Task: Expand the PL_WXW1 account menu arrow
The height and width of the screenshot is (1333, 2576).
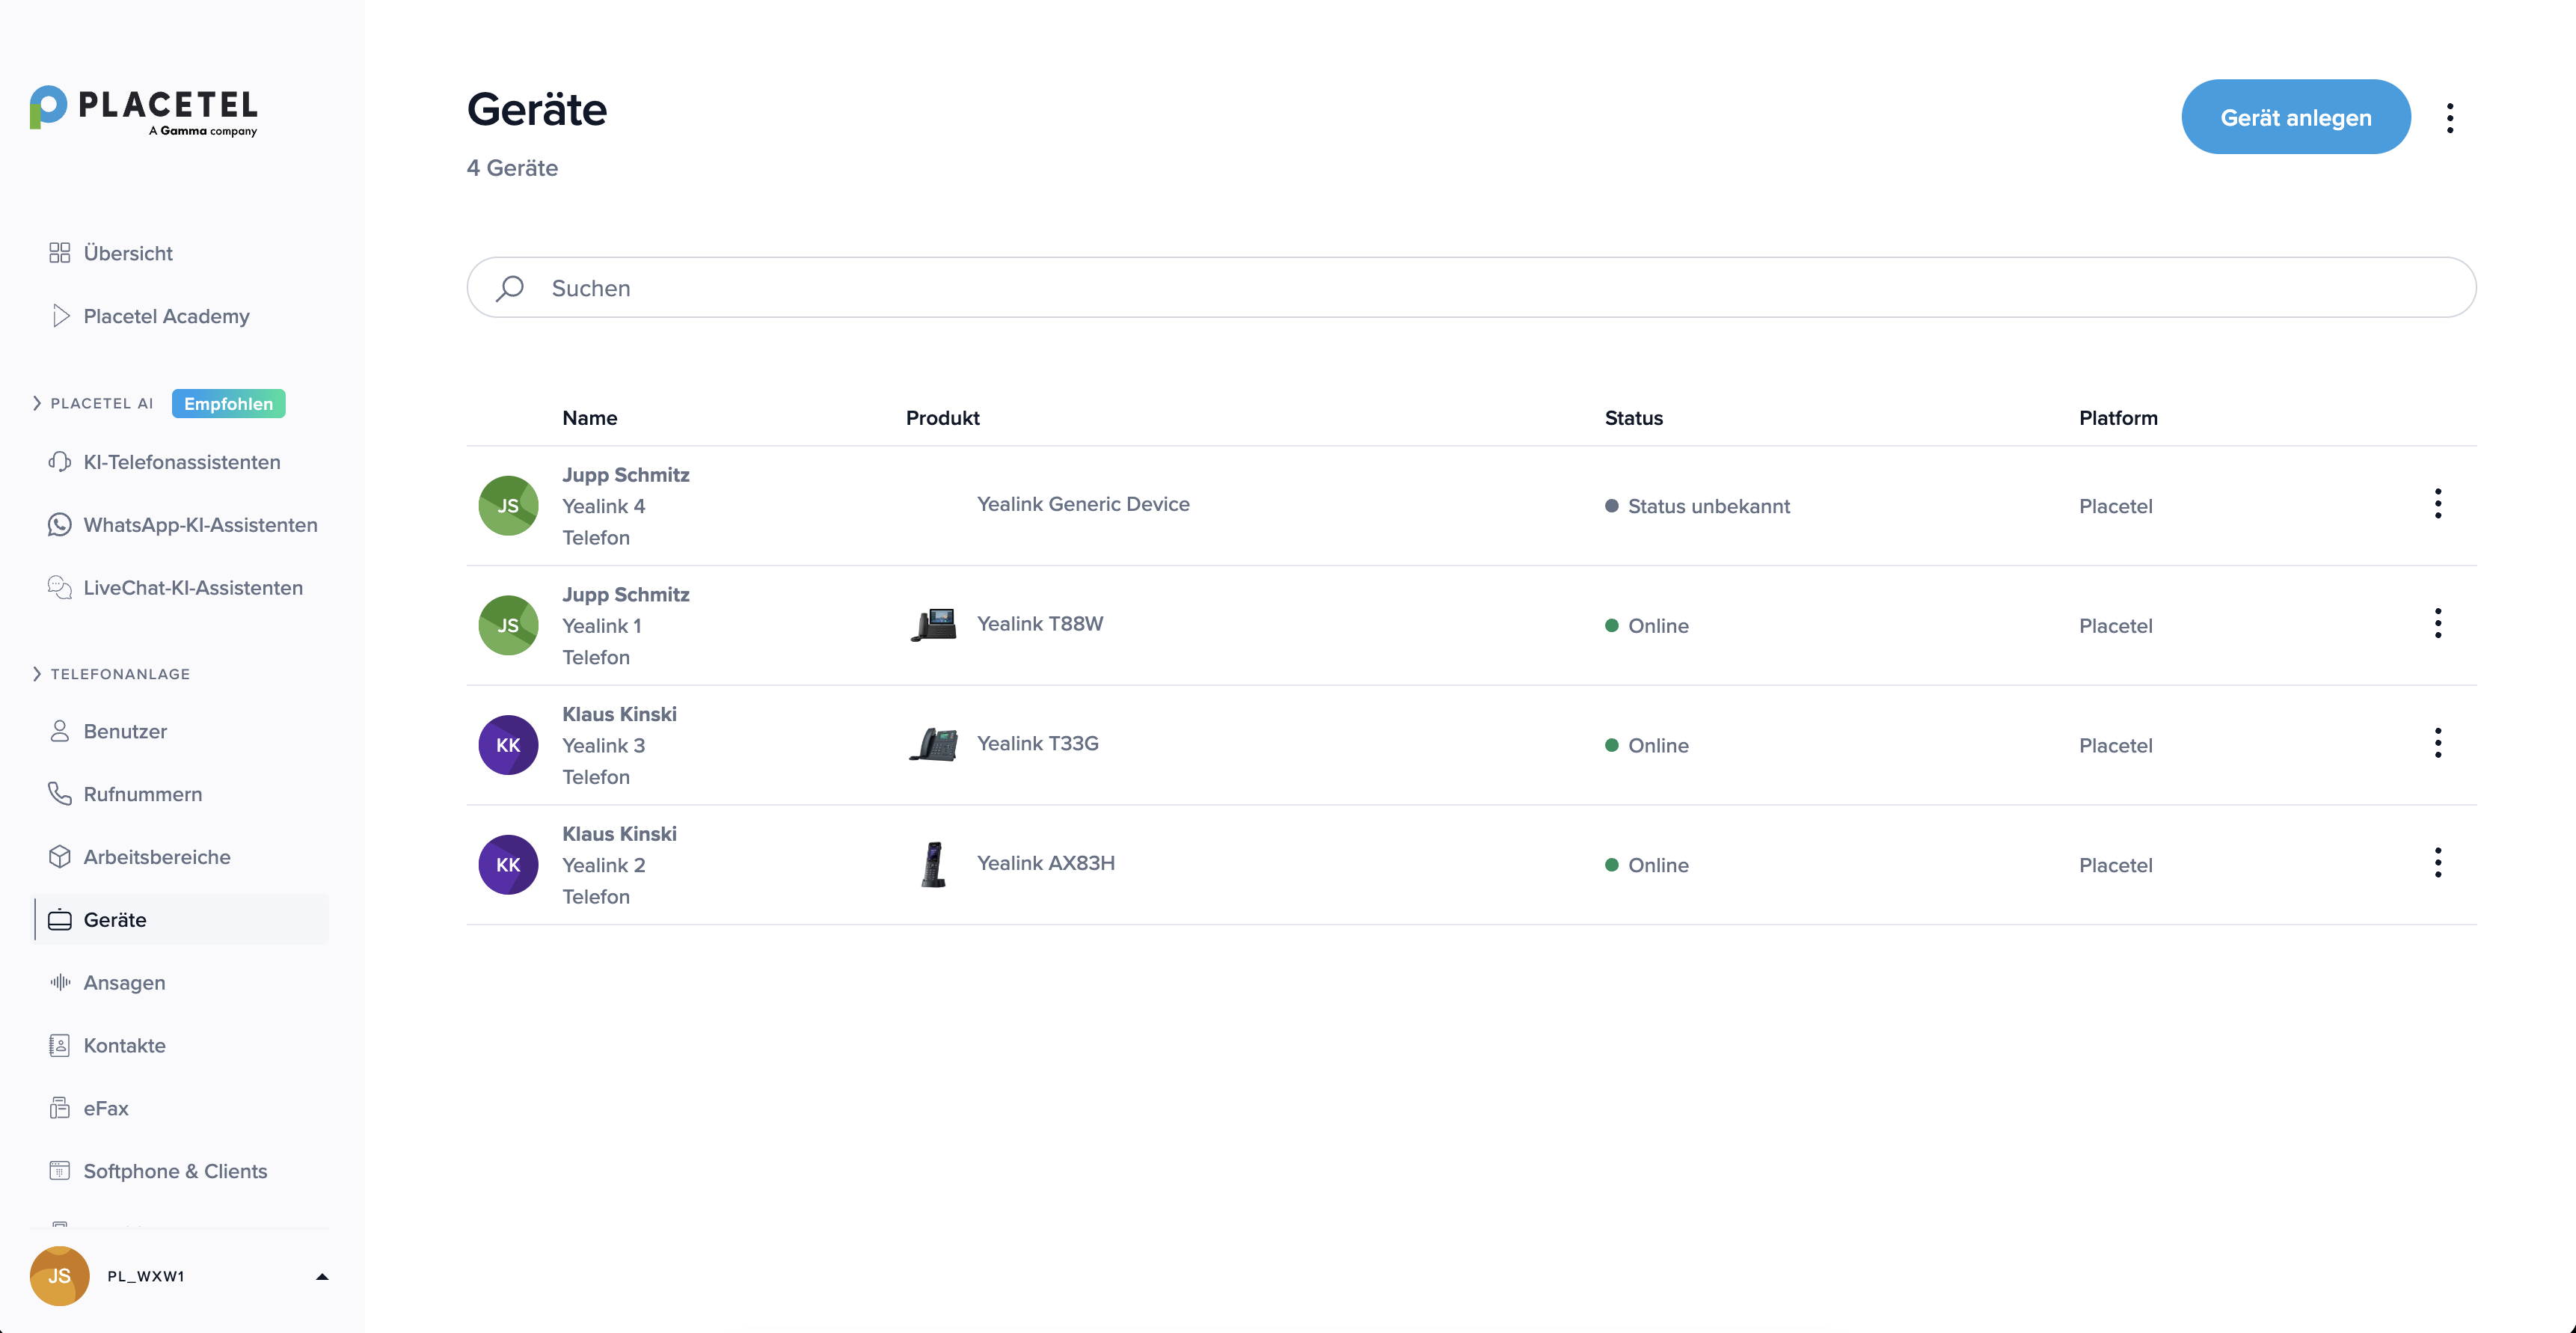Action: click(x=322, y=1276)
